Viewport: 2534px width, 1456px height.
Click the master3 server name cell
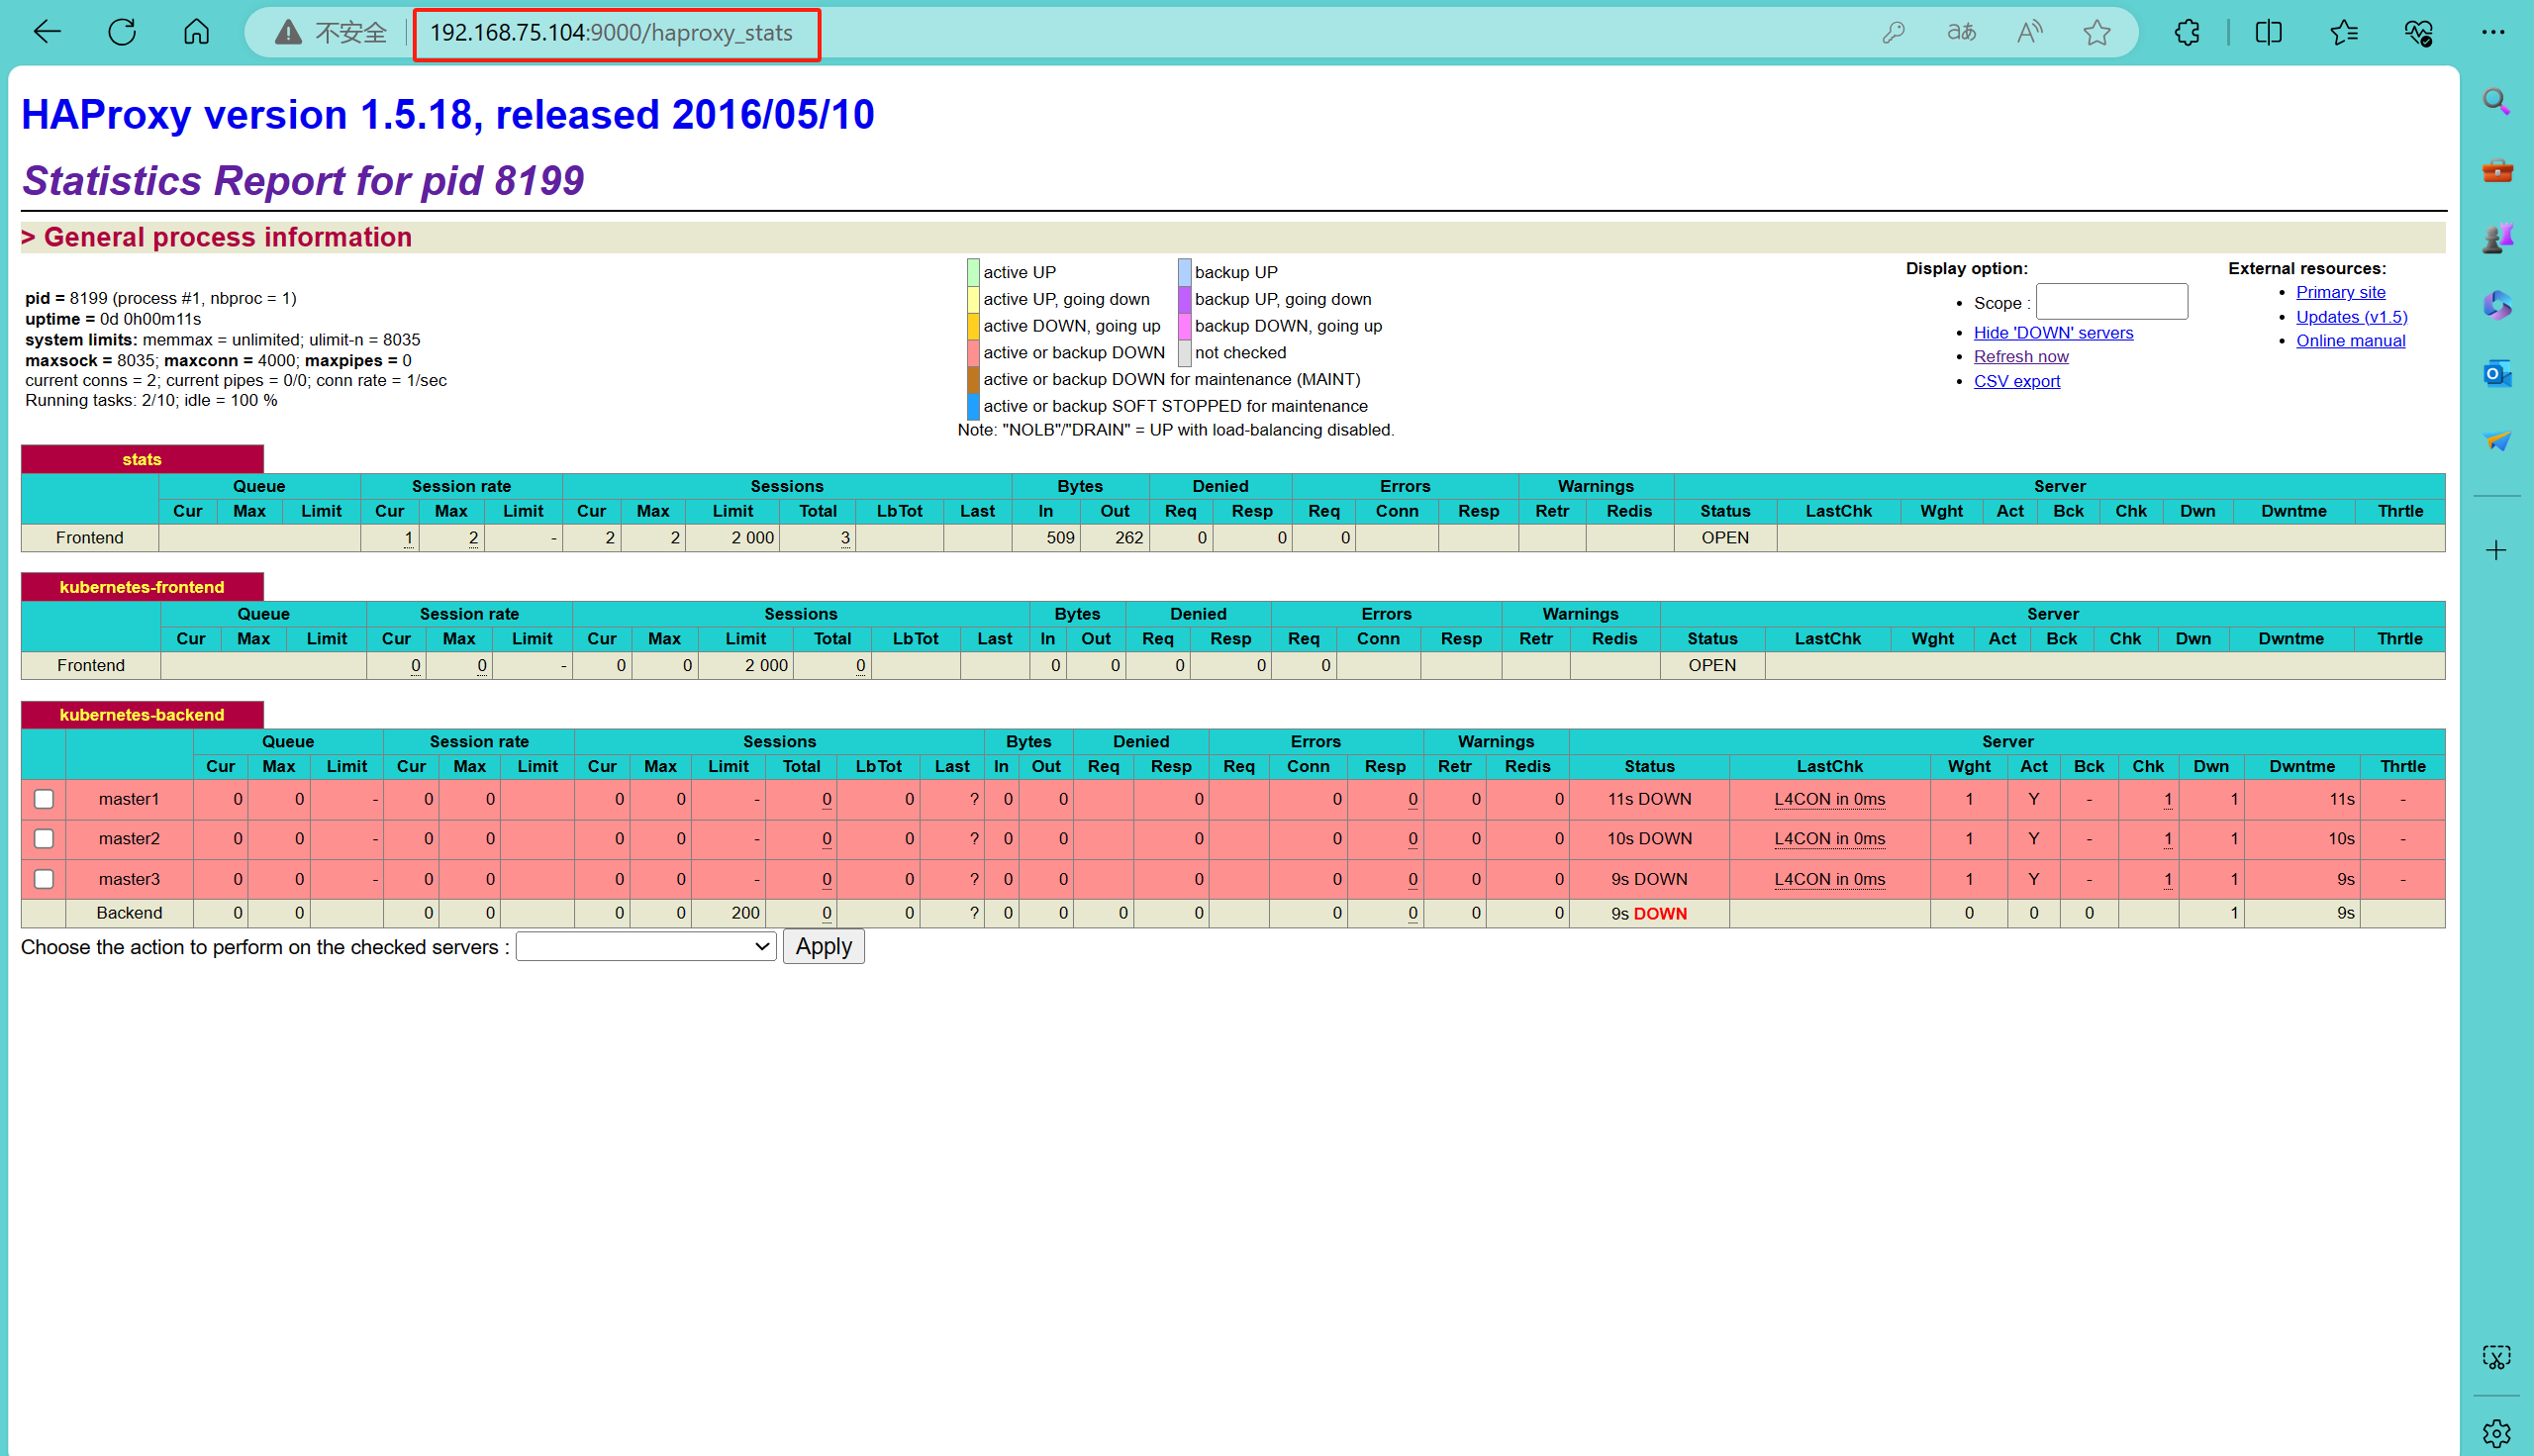(x=129, y=879)
